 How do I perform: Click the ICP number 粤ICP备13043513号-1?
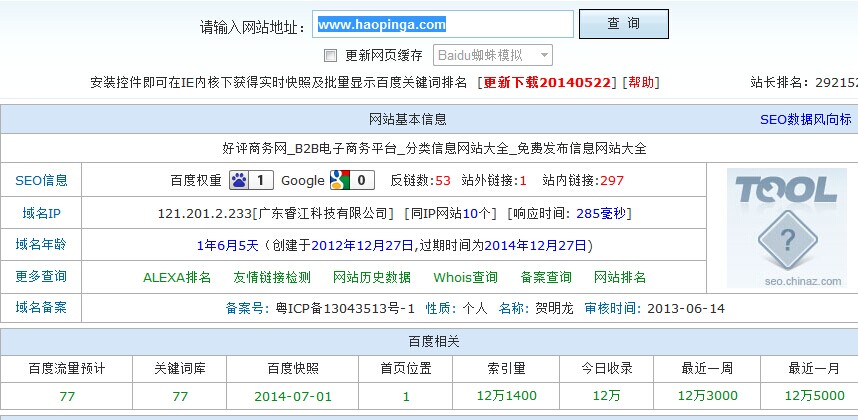[345, 308]
